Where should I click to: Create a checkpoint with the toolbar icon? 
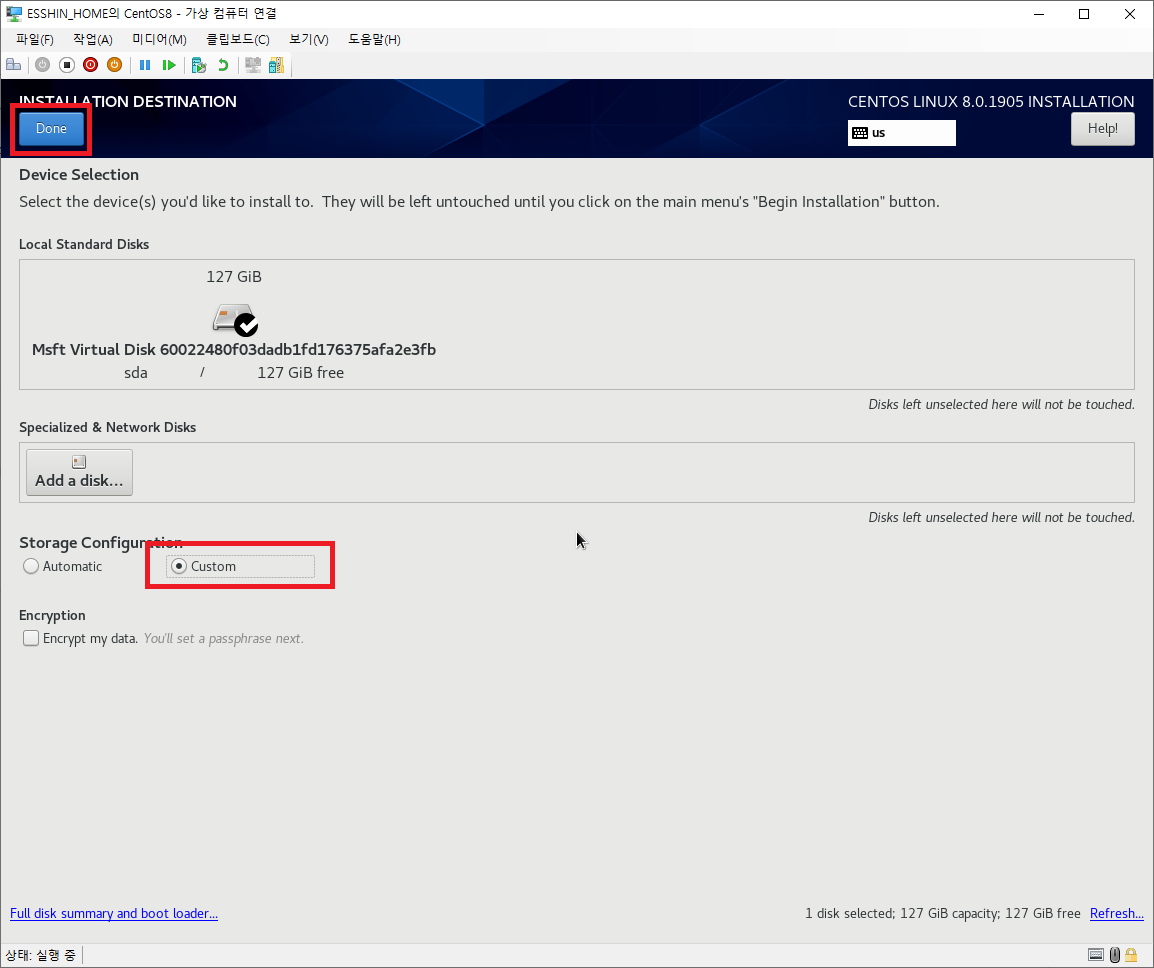pos(199,65)
